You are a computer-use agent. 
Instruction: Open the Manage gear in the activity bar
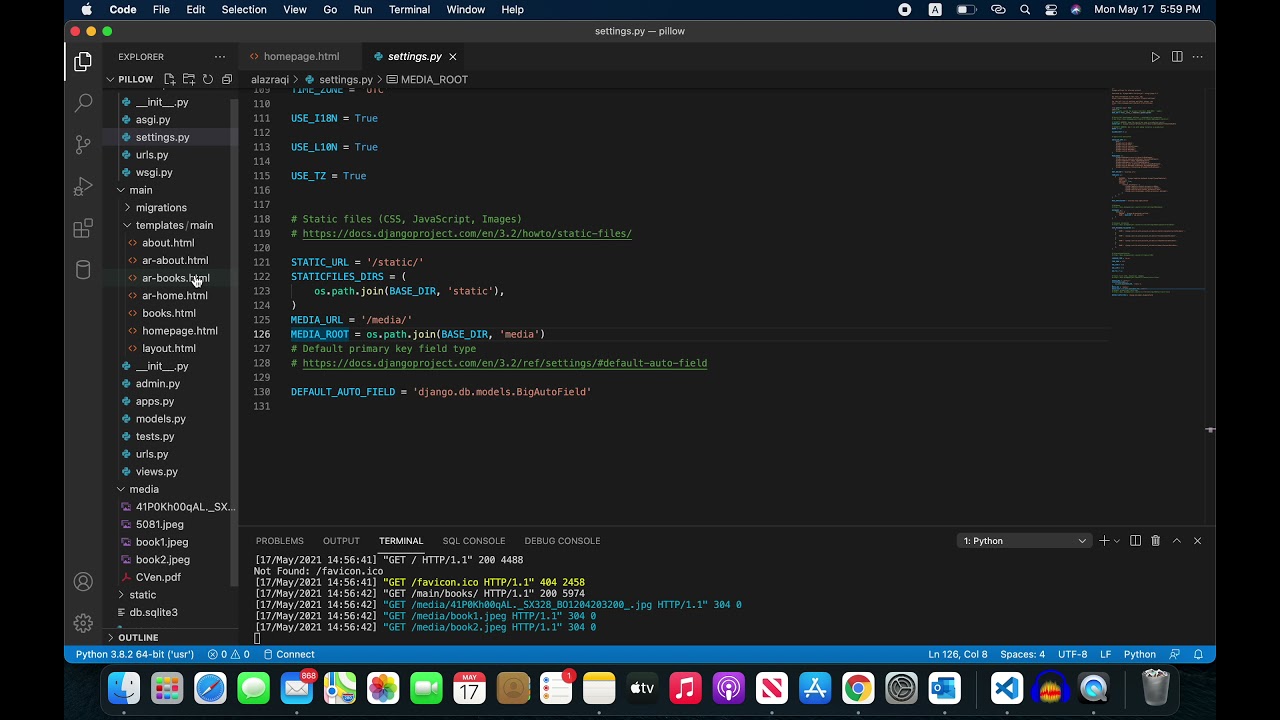[x=83, y=623]
